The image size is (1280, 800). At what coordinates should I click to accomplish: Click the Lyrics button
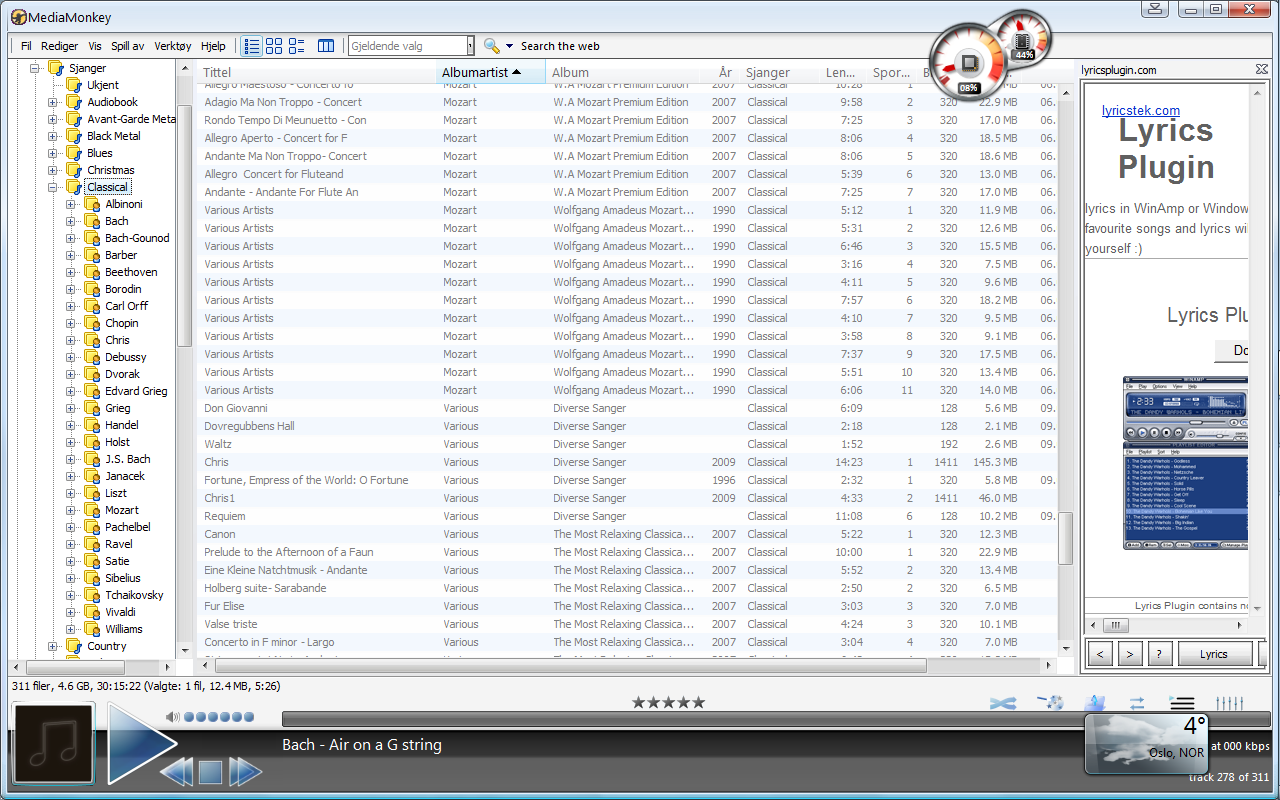pos(1214,654)
